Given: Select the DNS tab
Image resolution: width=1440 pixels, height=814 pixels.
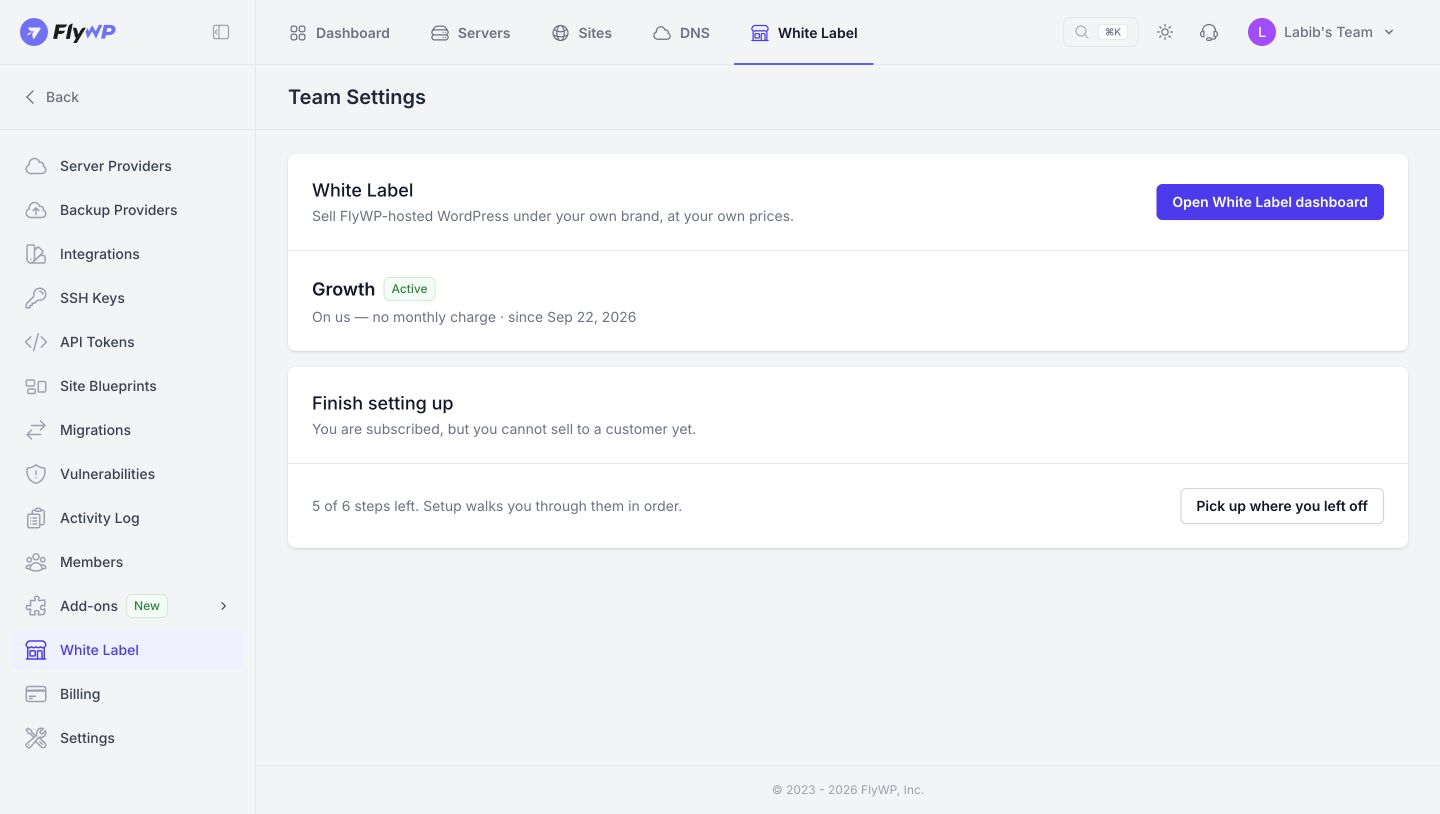Looking at the screenshot, I should [x=681, y=33].
